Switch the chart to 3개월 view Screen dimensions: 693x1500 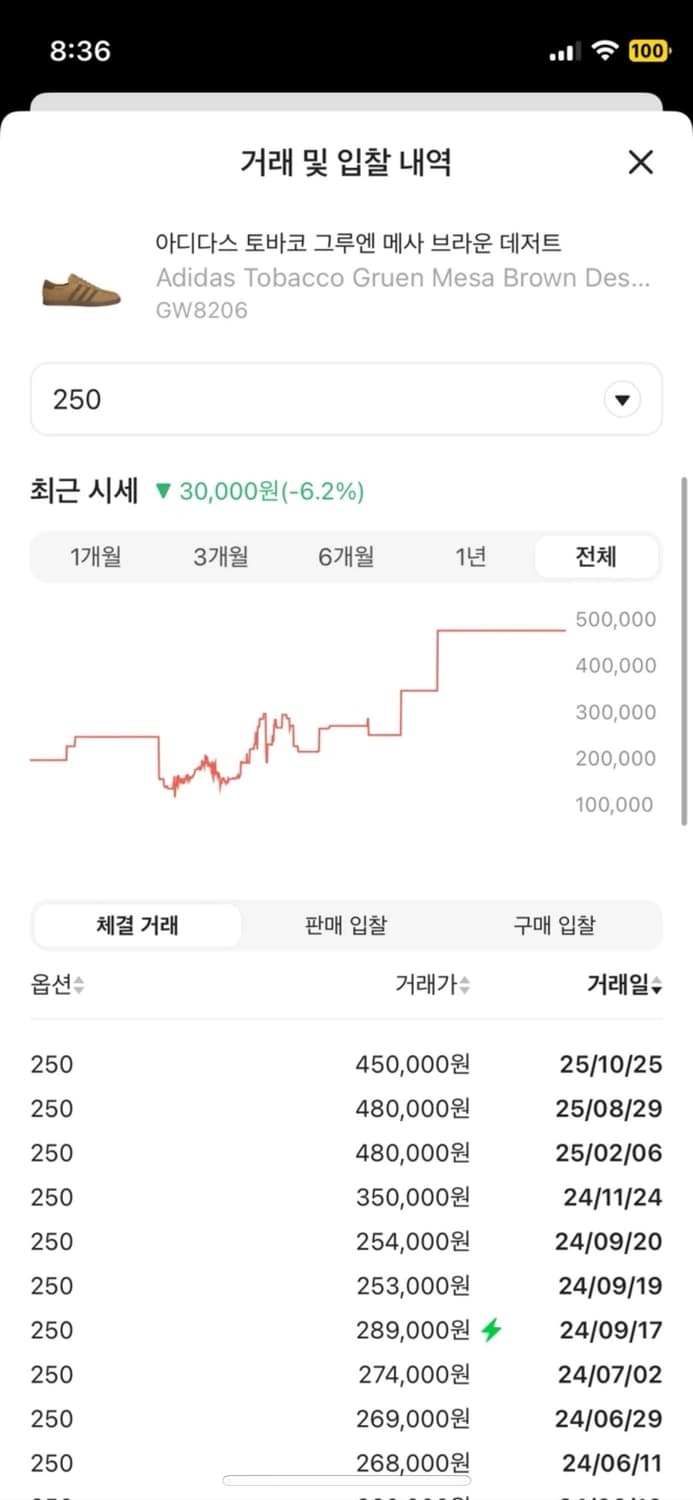pyautogui.click(x=219, y=556)
